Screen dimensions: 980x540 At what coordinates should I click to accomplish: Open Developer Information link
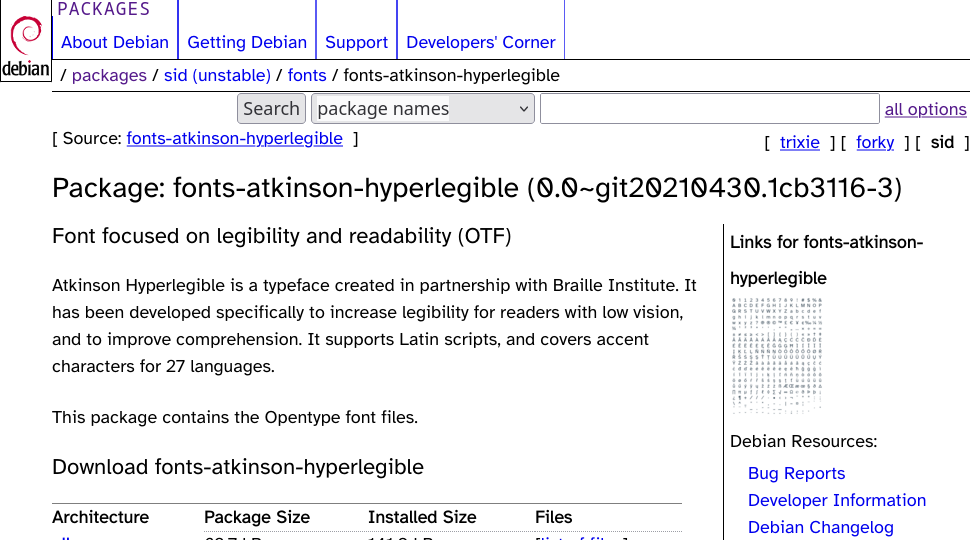[x=837, y=500]
